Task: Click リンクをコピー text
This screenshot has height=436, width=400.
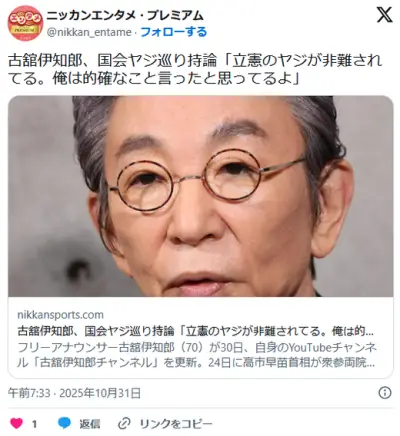Action: [x=176, y=424]
